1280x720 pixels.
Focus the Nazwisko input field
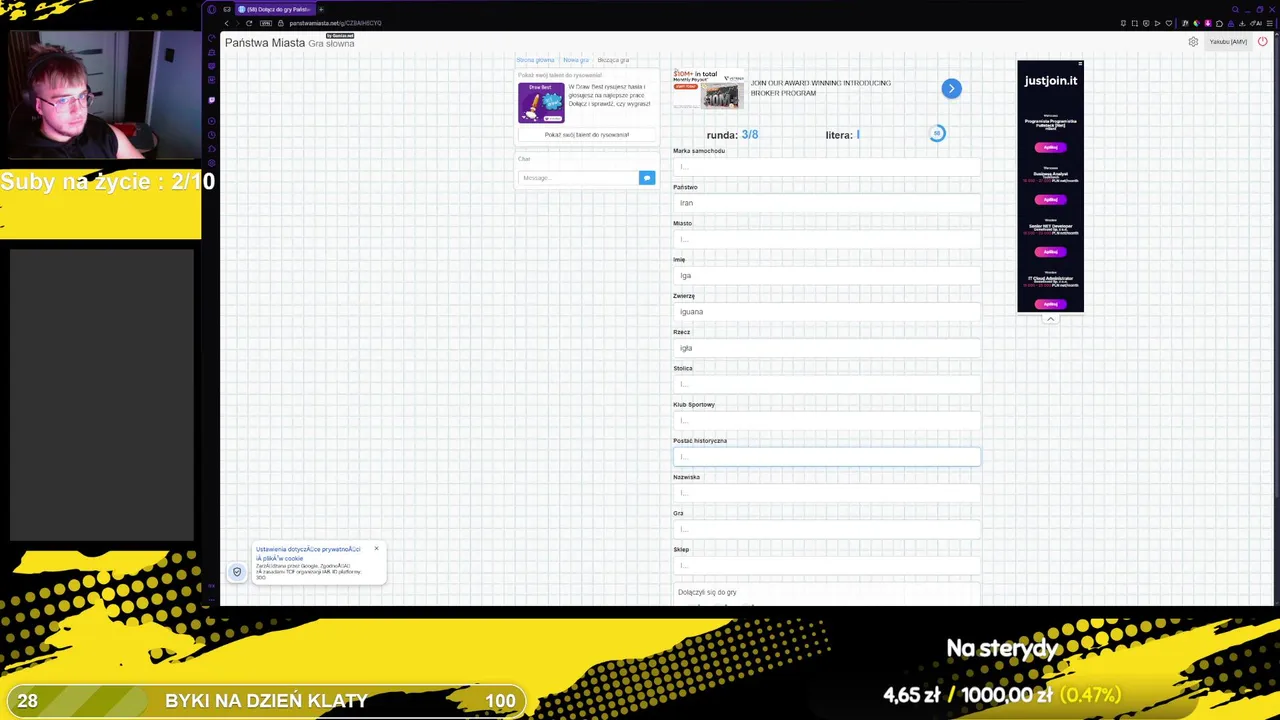[826, 492]
